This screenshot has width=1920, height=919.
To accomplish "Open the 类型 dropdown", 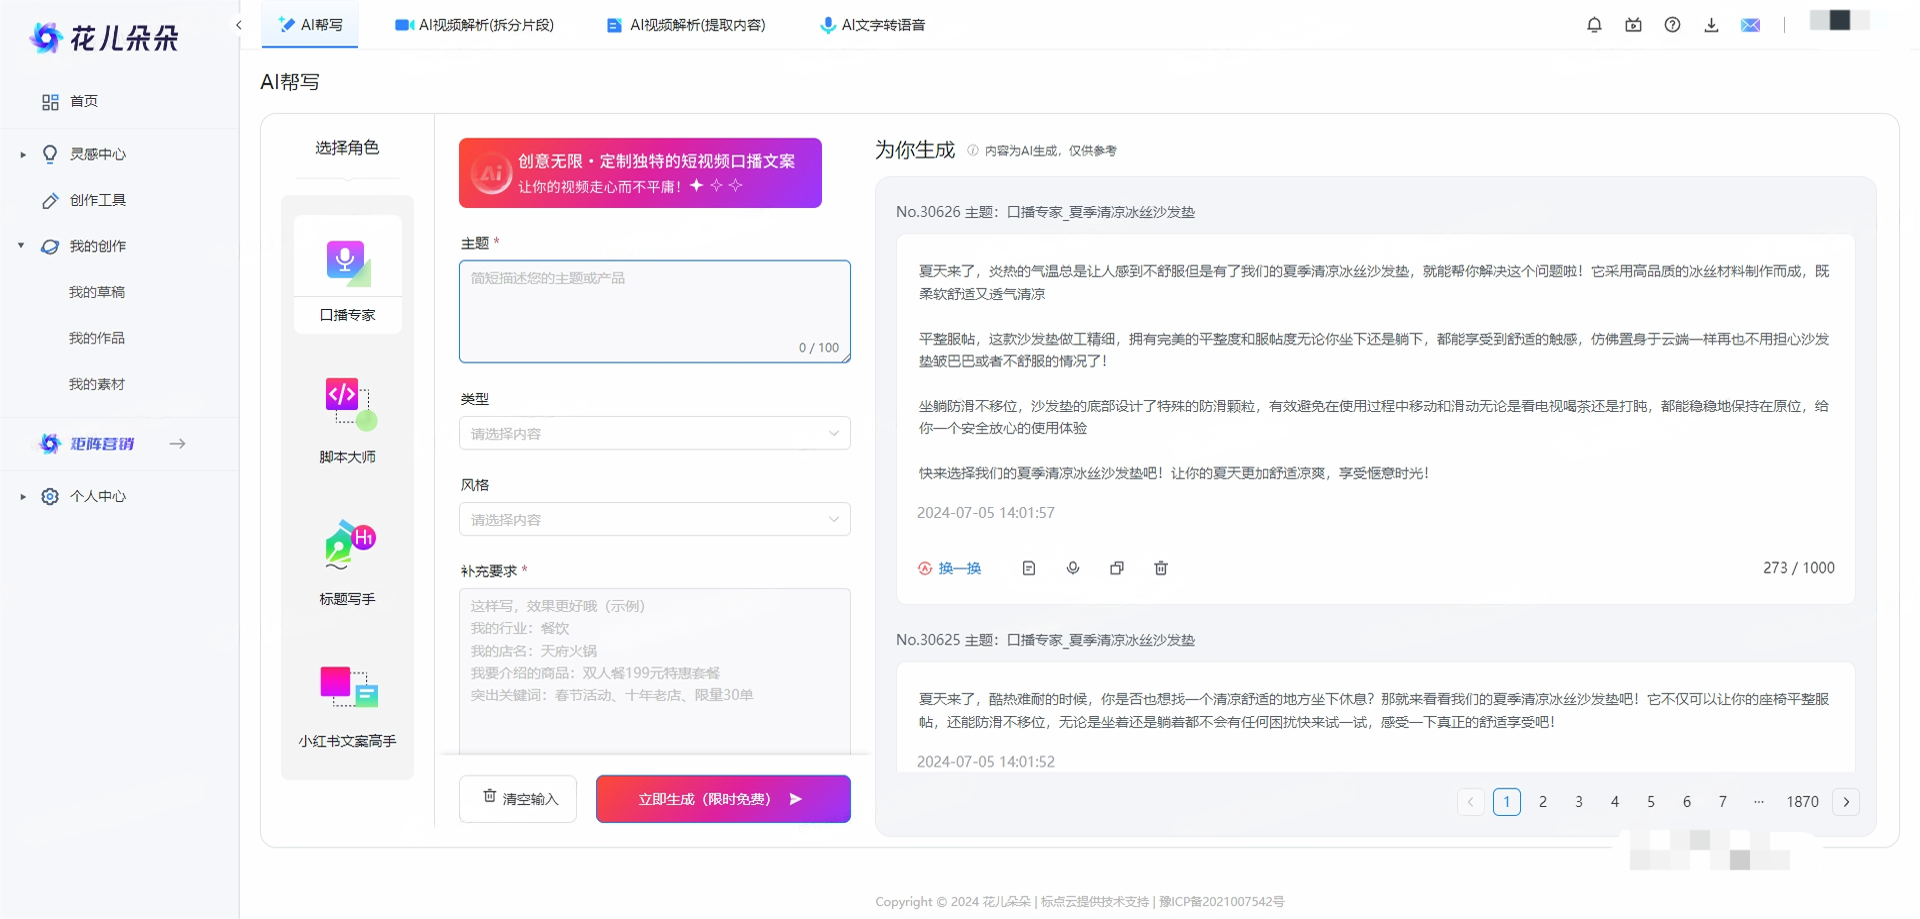I will (654, 433).
